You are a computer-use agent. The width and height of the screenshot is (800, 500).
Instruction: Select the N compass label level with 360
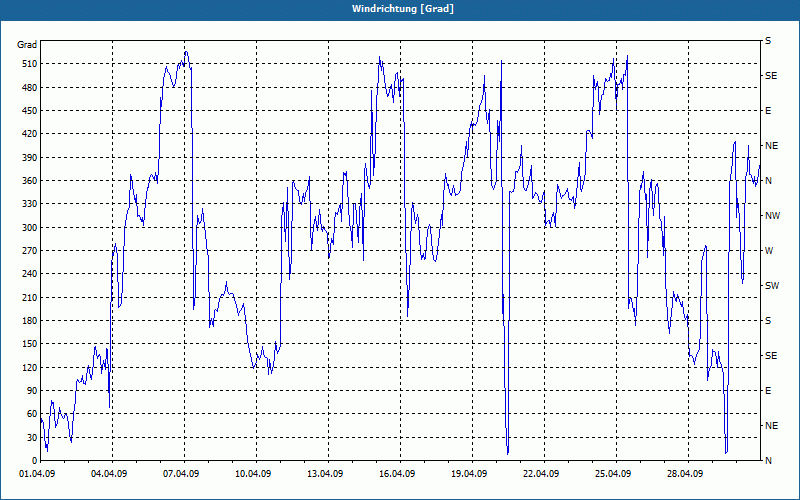(768, 181)
